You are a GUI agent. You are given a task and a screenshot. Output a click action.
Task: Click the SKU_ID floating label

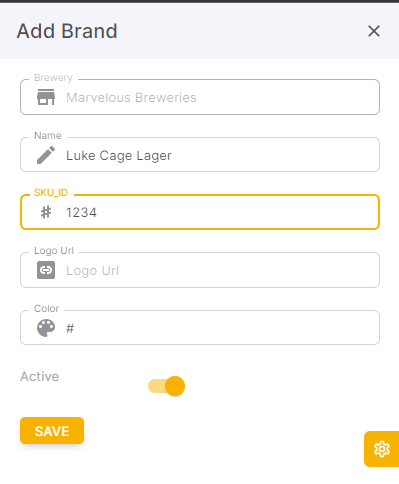click(51, 193)
